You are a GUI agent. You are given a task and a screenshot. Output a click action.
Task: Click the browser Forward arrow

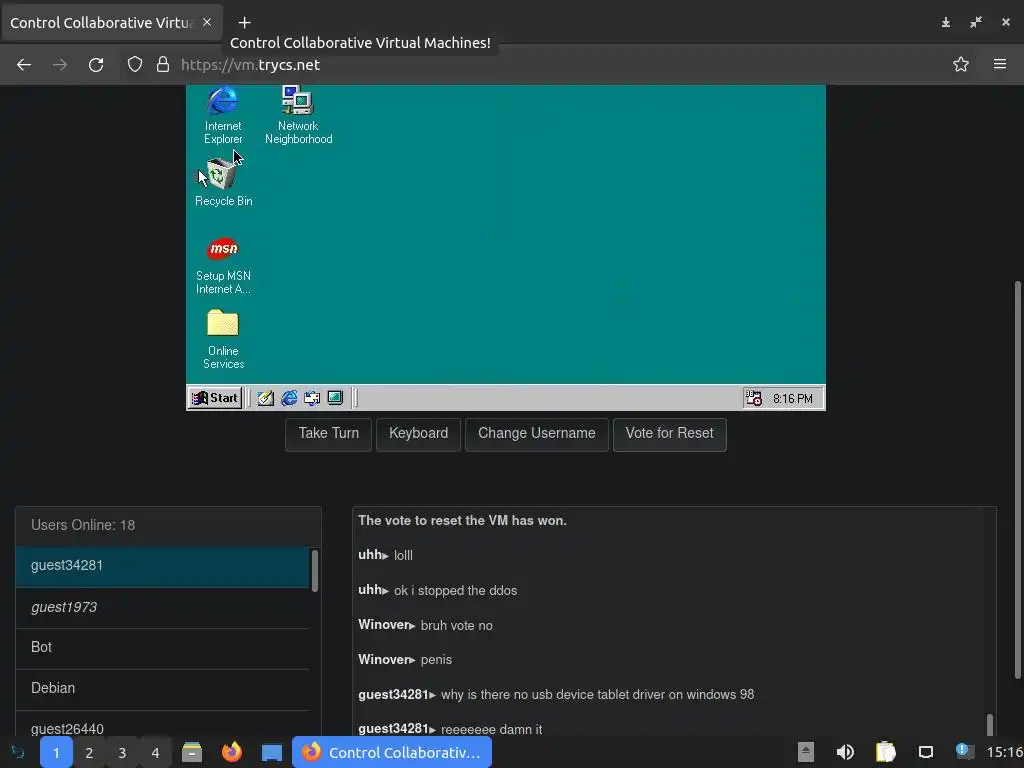pos(60,65)
